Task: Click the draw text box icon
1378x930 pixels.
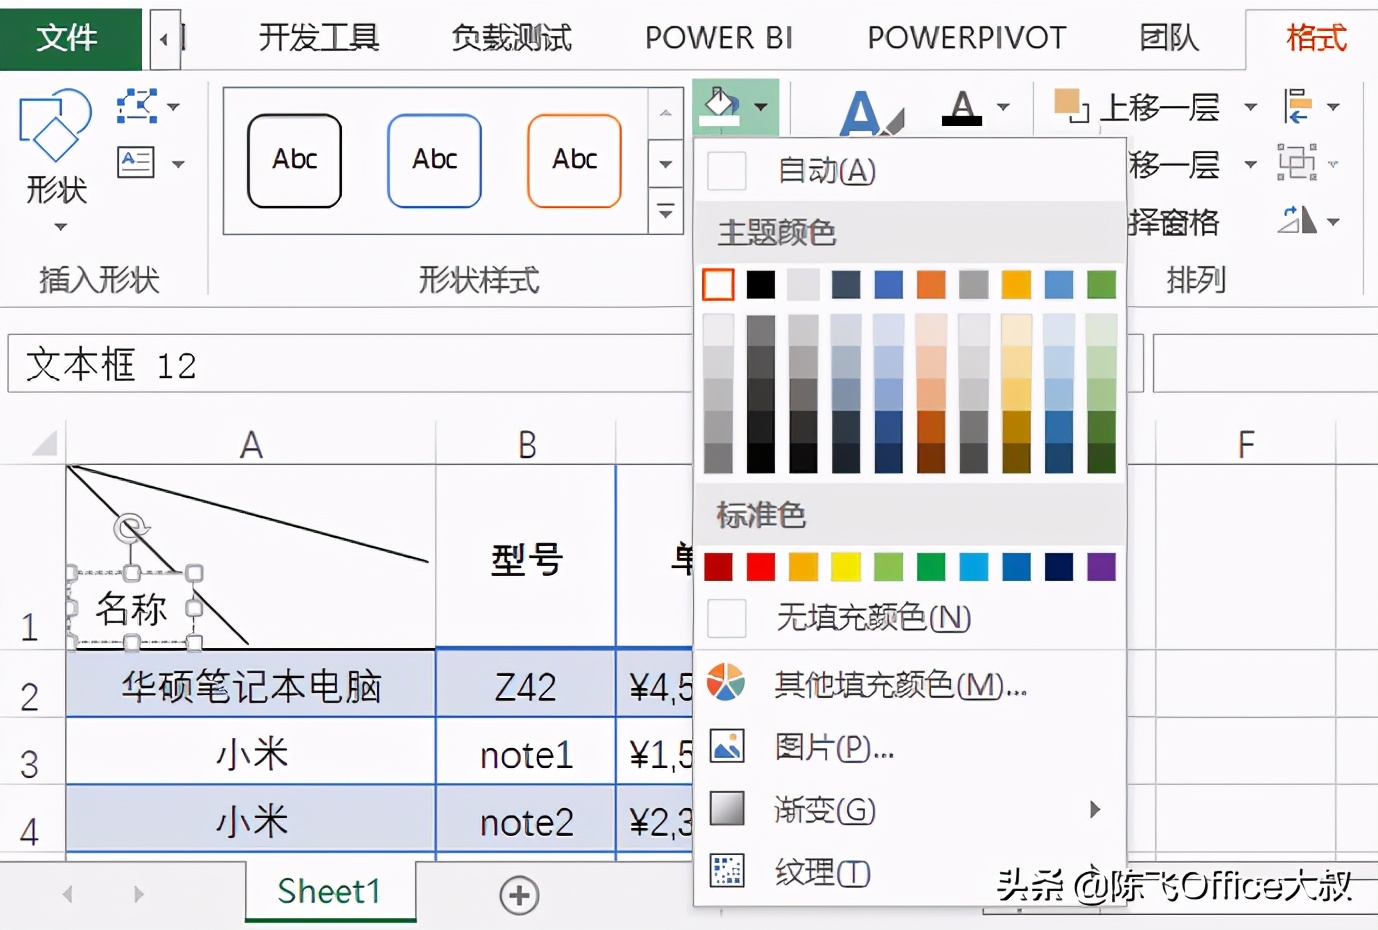Action: pos(135,163)
